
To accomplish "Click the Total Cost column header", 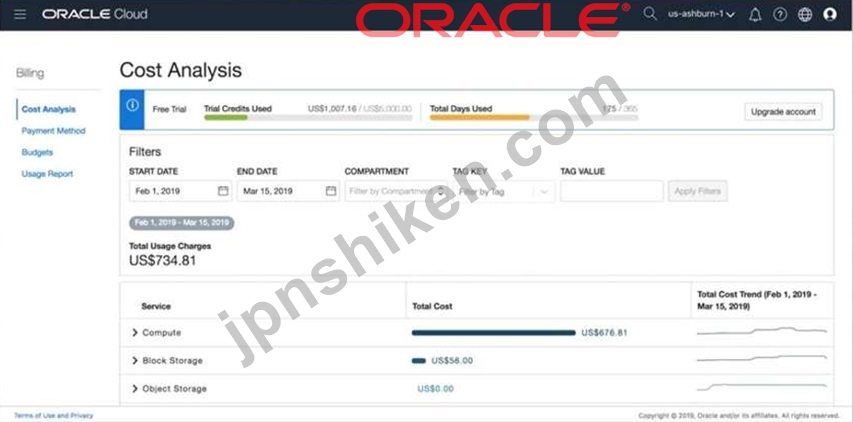I will click(x=432, y=306).
